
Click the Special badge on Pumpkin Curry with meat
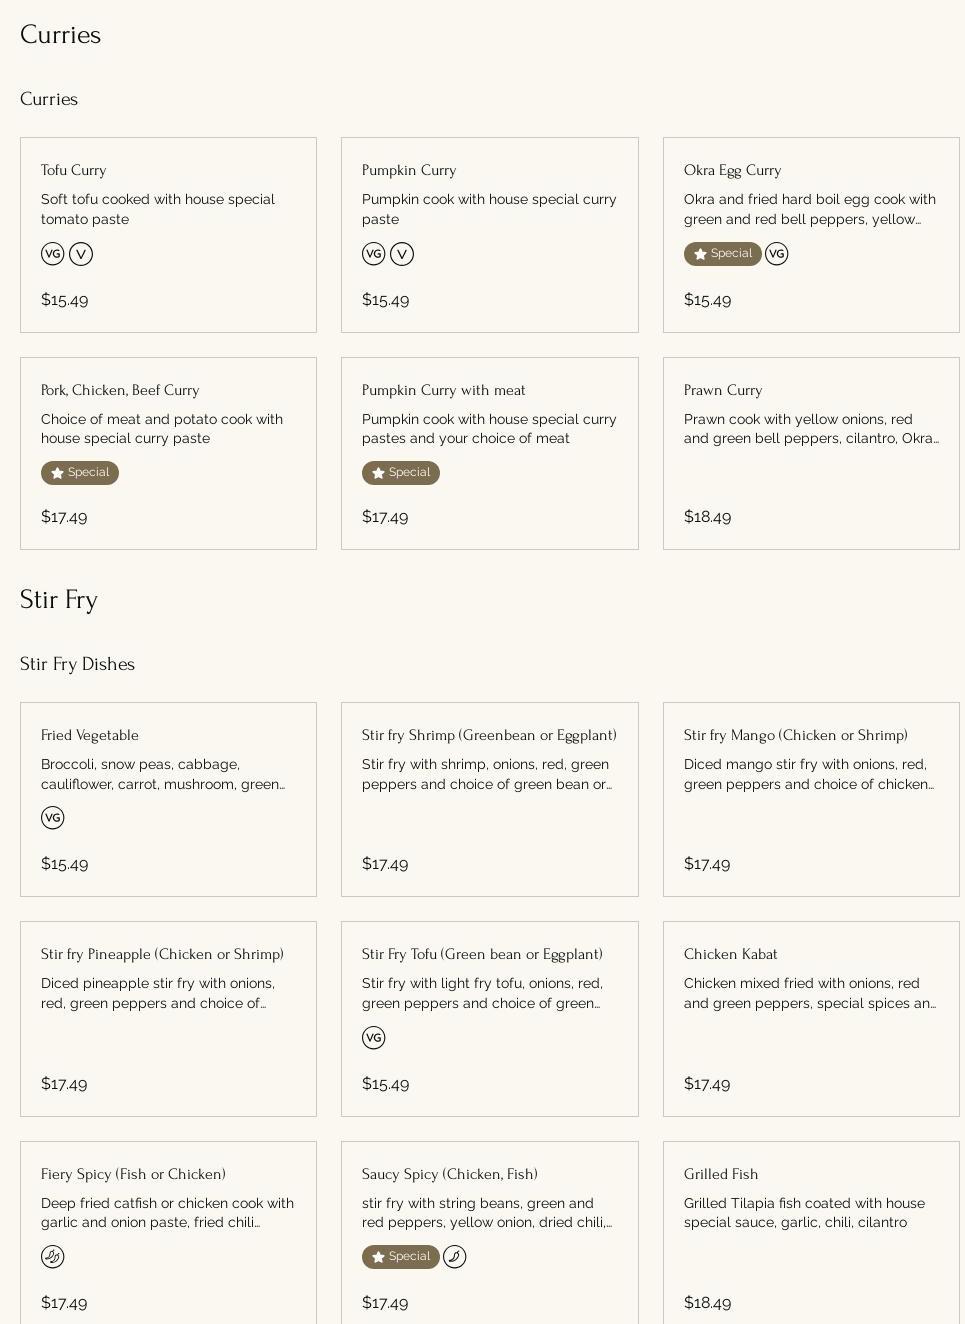401,473
